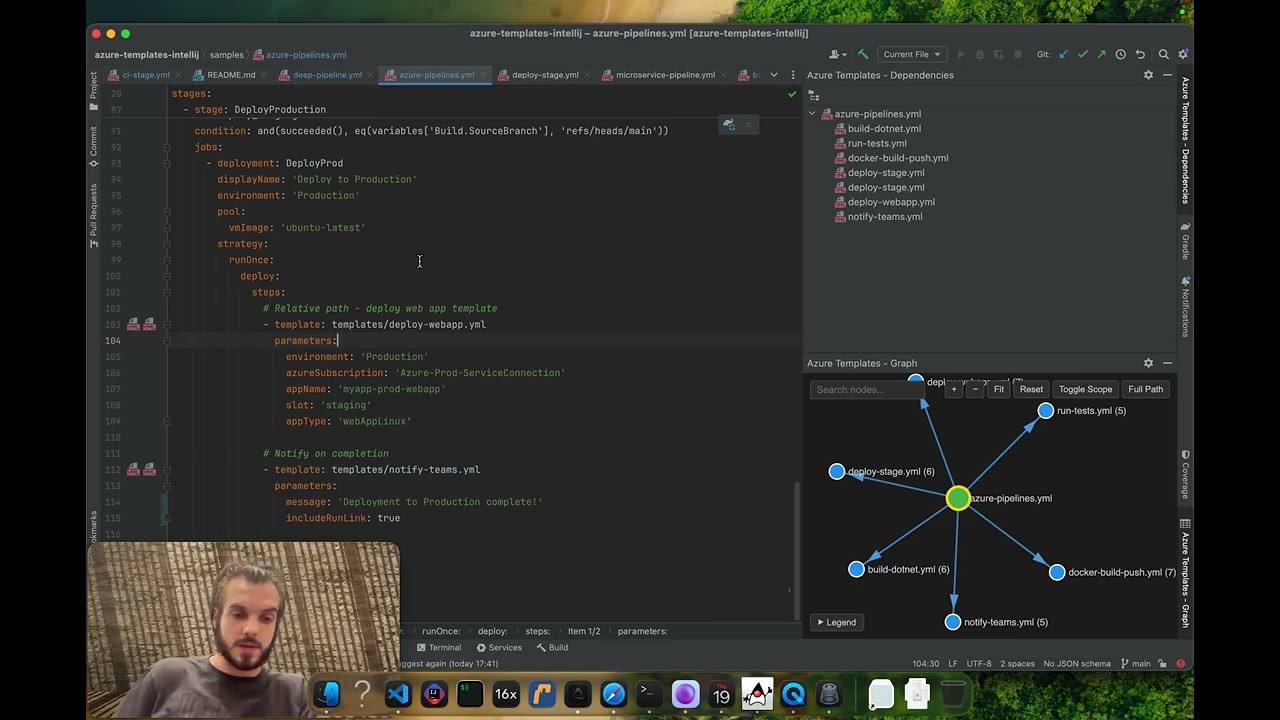
Task: Select notify-teams.yml in dependency tree
Action: coord(884,217)
